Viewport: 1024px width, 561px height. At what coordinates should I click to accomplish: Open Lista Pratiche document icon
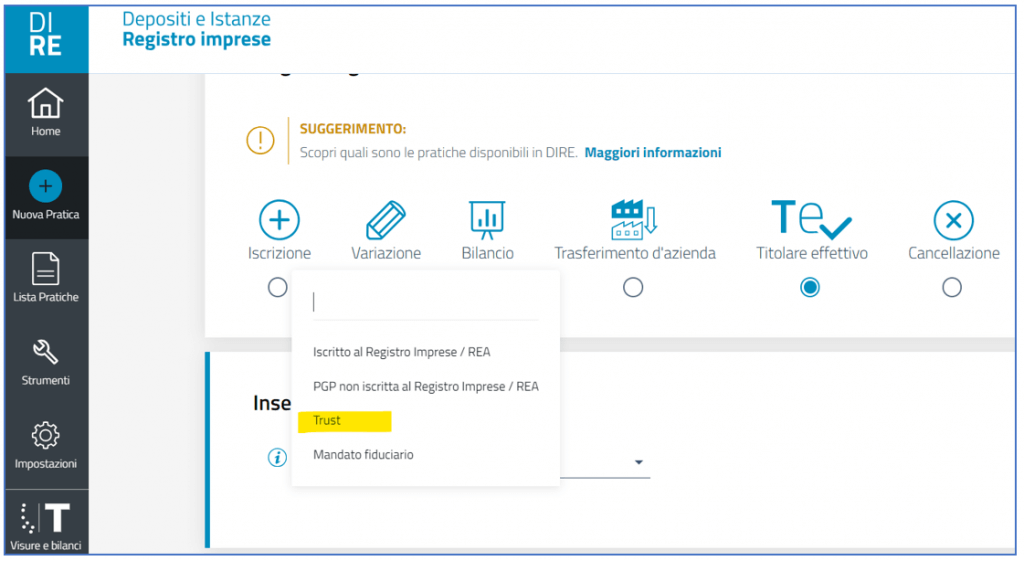coord(46,268)
